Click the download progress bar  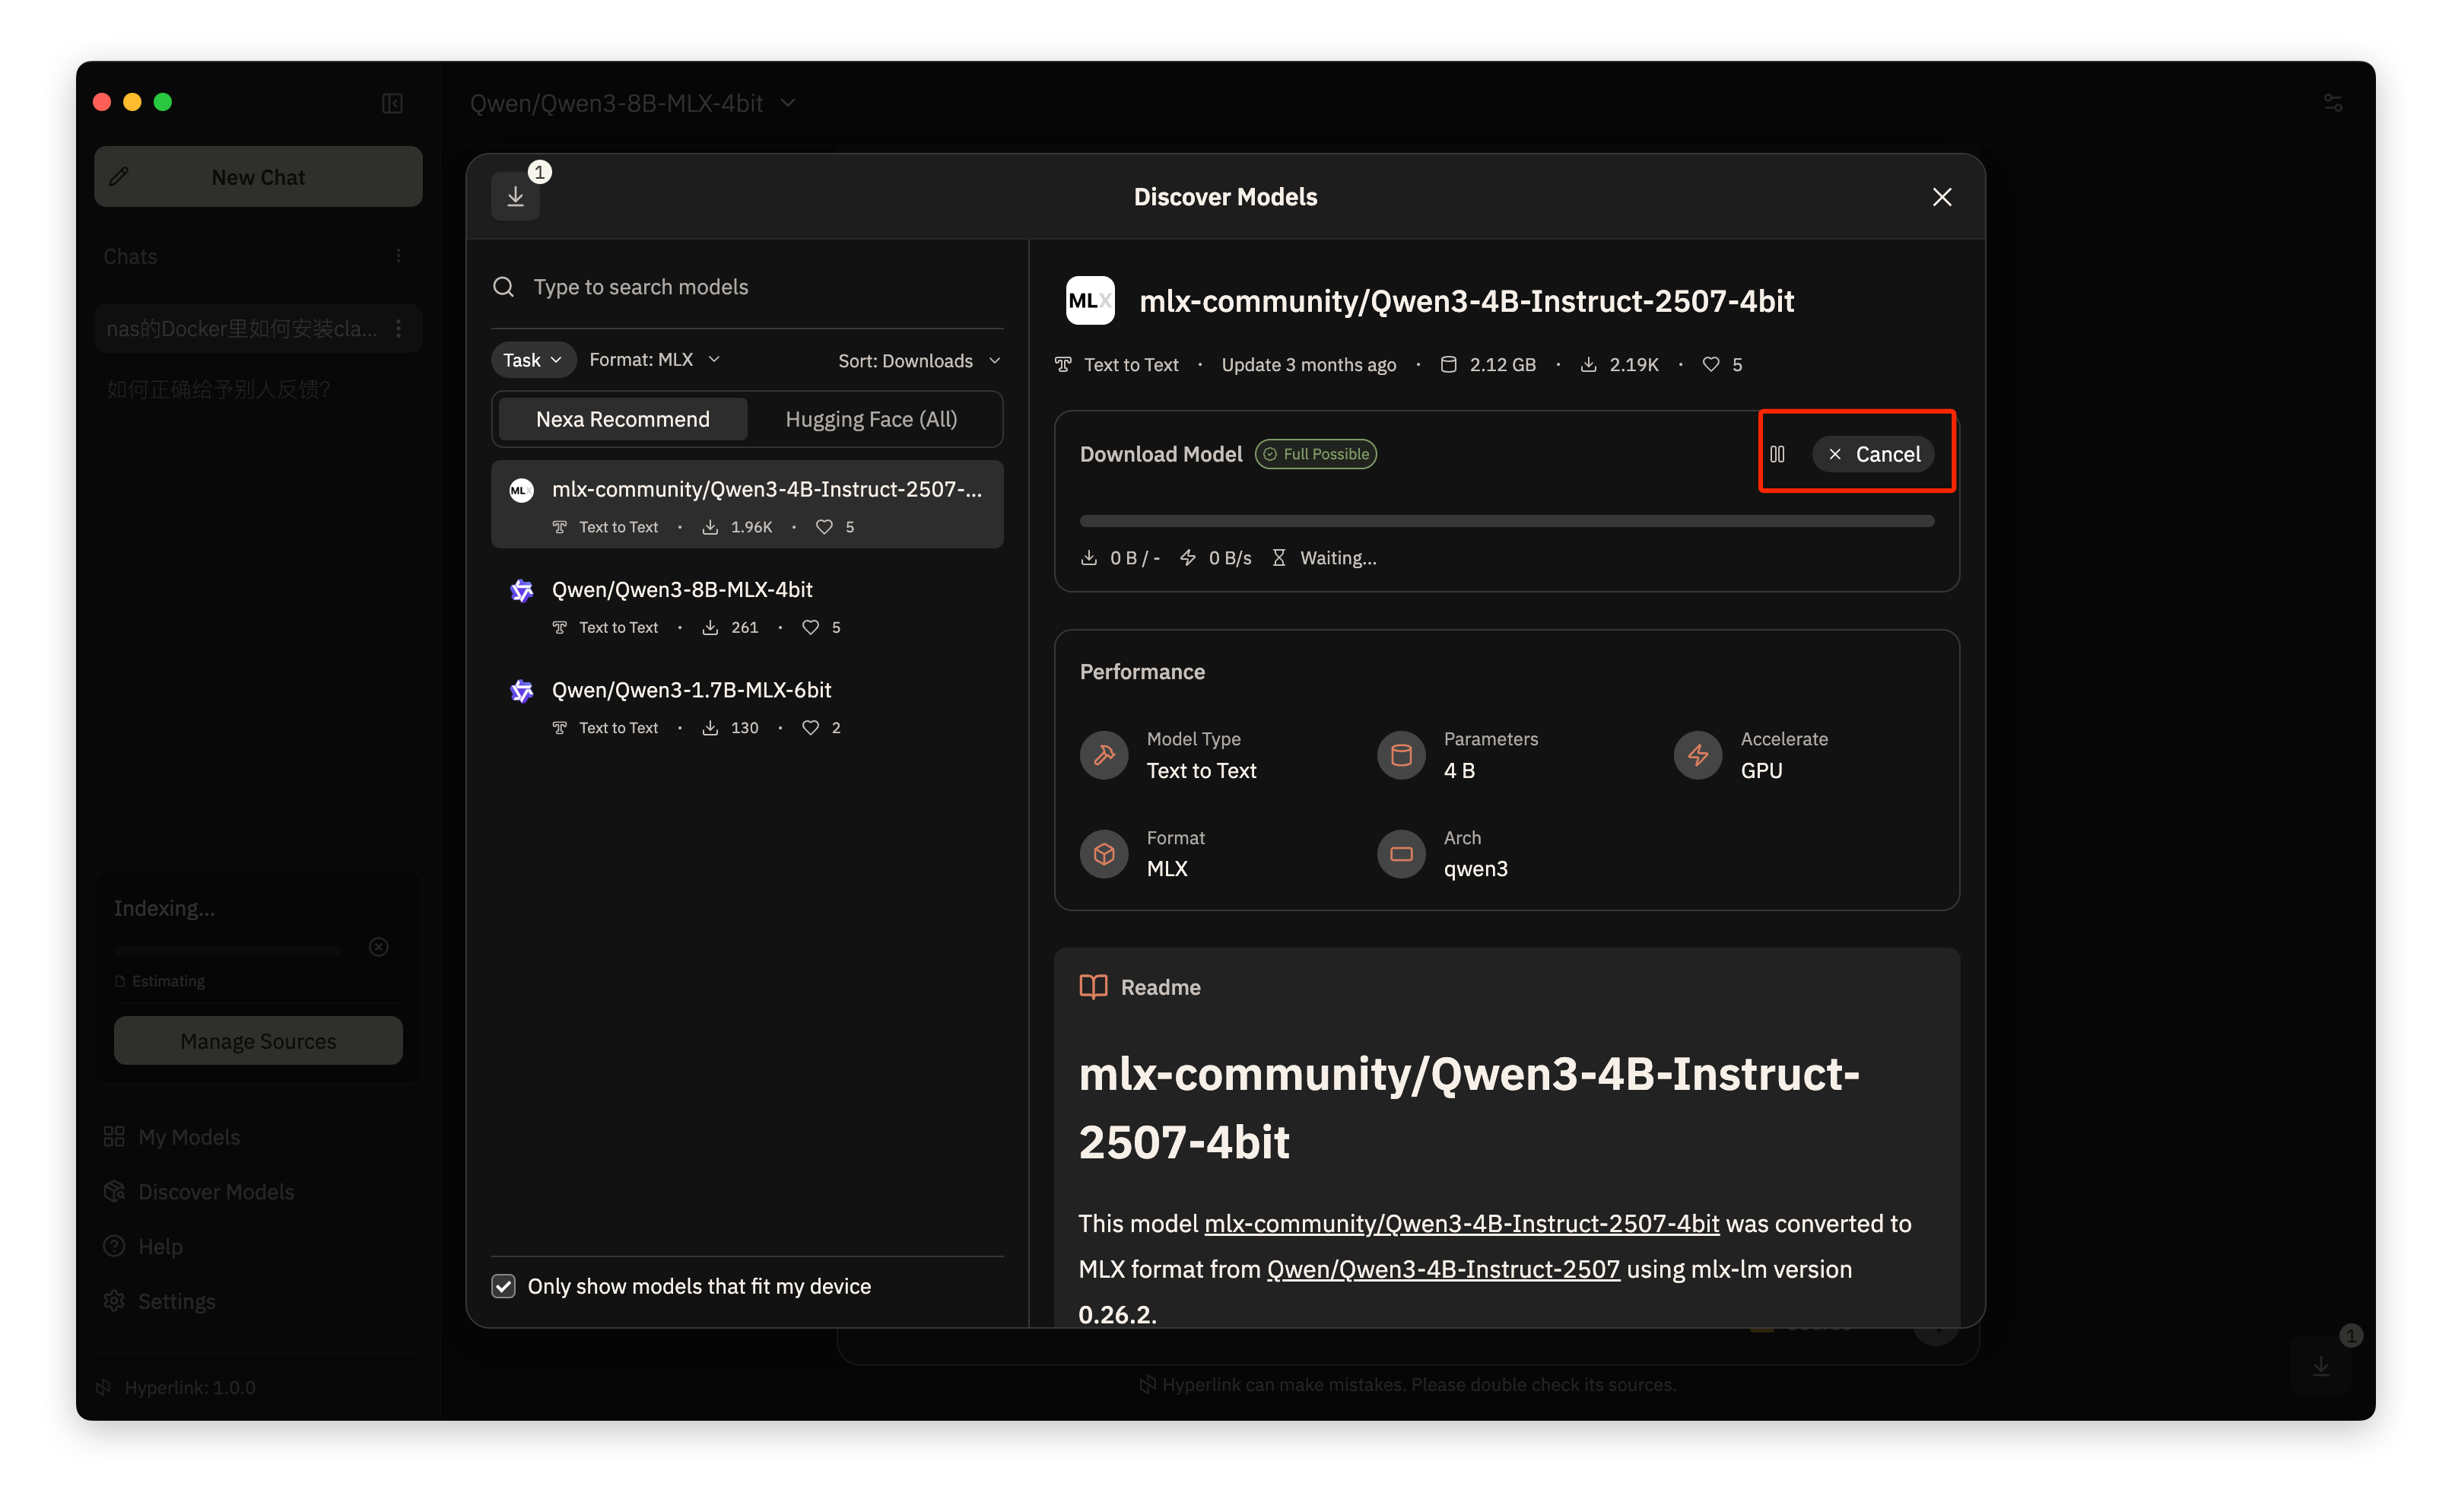(x=1506, y=521)
